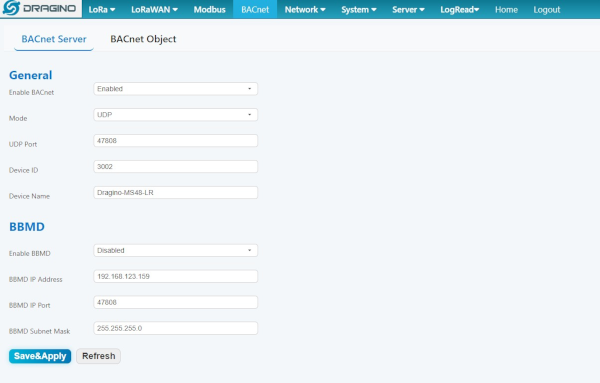This screenshot has width=600, height=383.
Task: Open the Mode dropdown showing UDP
Action: coord(175,115)
